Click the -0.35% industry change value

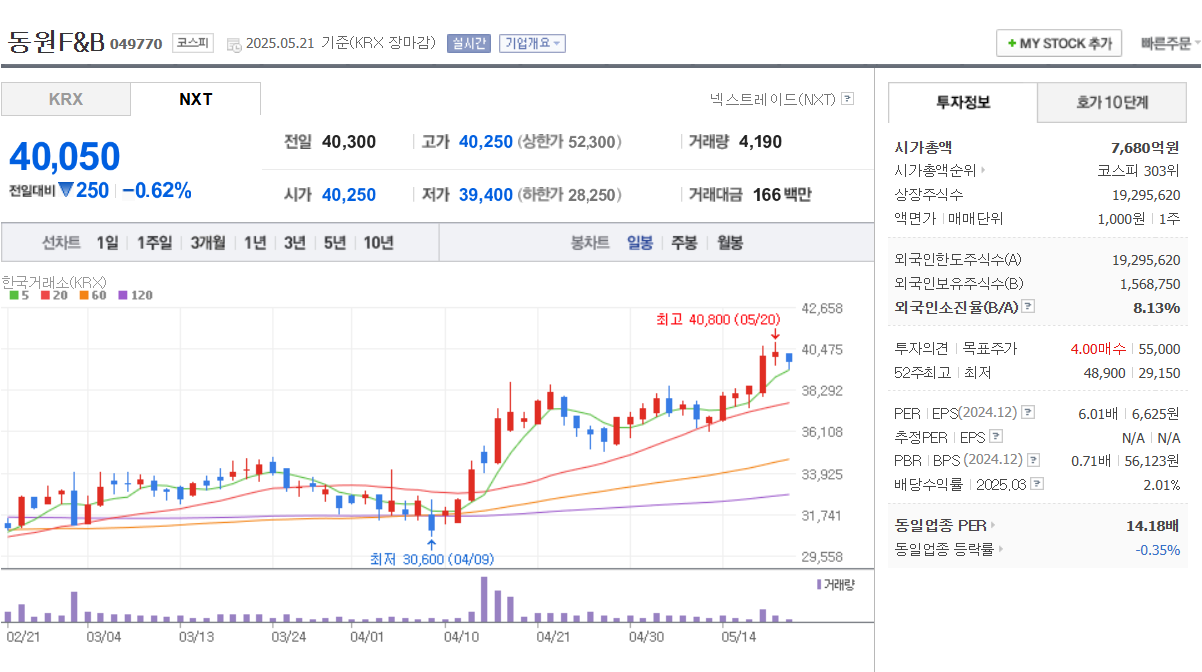[x=1158, y=549]
